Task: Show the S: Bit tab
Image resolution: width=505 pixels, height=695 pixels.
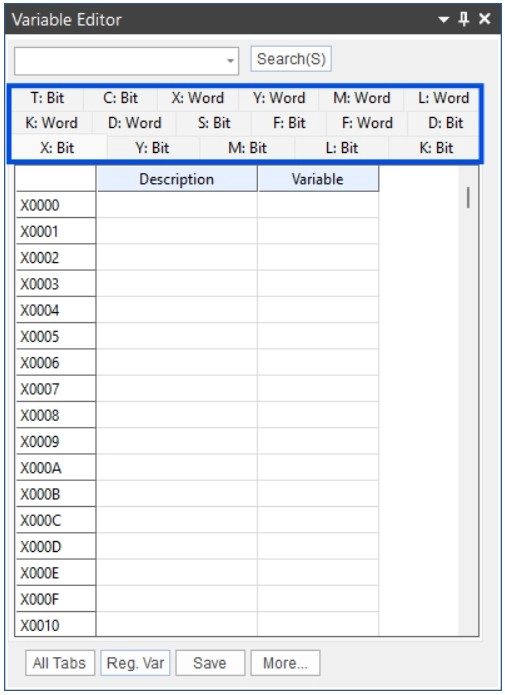Action: (214, 123)
